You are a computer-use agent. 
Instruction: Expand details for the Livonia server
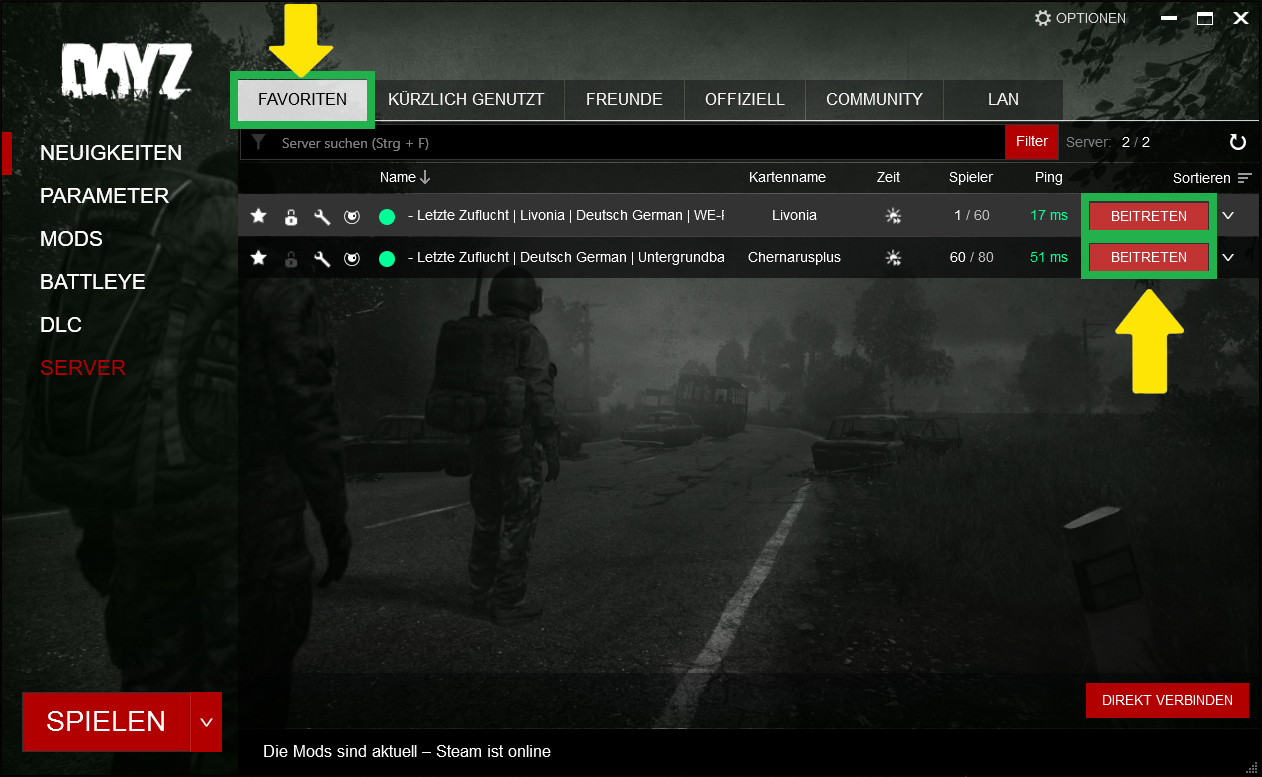click(x=1228, y=215)
